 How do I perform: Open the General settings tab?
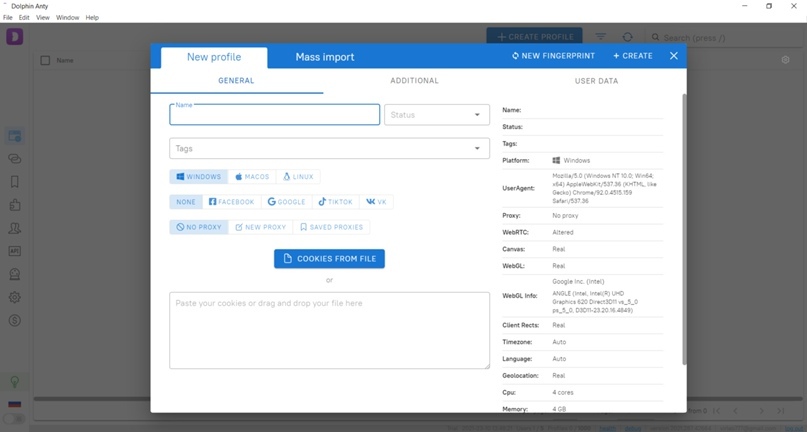point(236,81)
